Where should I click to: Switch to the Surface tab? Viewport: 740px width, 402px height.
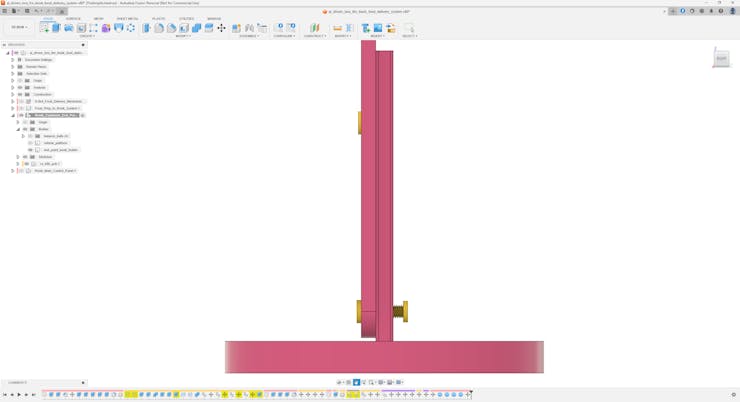pyautogui.click(x=73, y=19)
